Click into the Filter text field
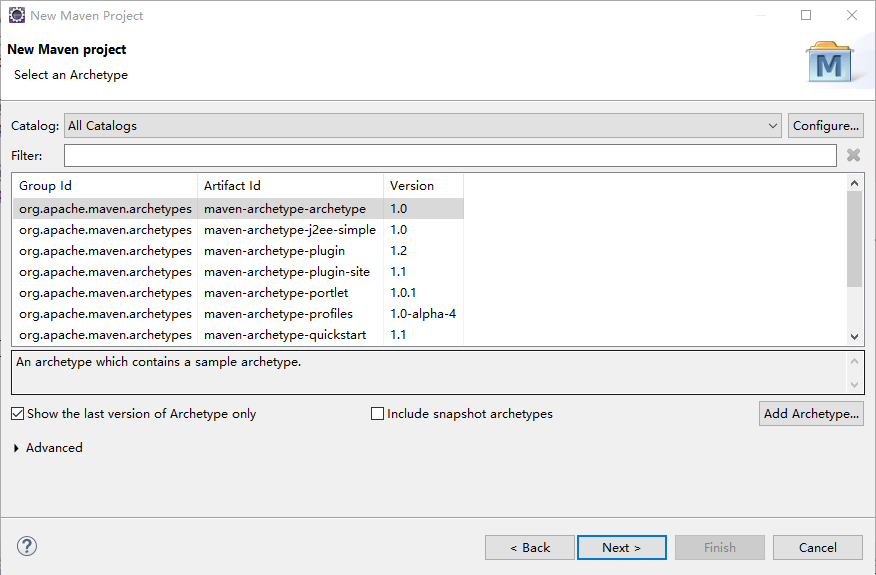 click(x=450, y=155)
